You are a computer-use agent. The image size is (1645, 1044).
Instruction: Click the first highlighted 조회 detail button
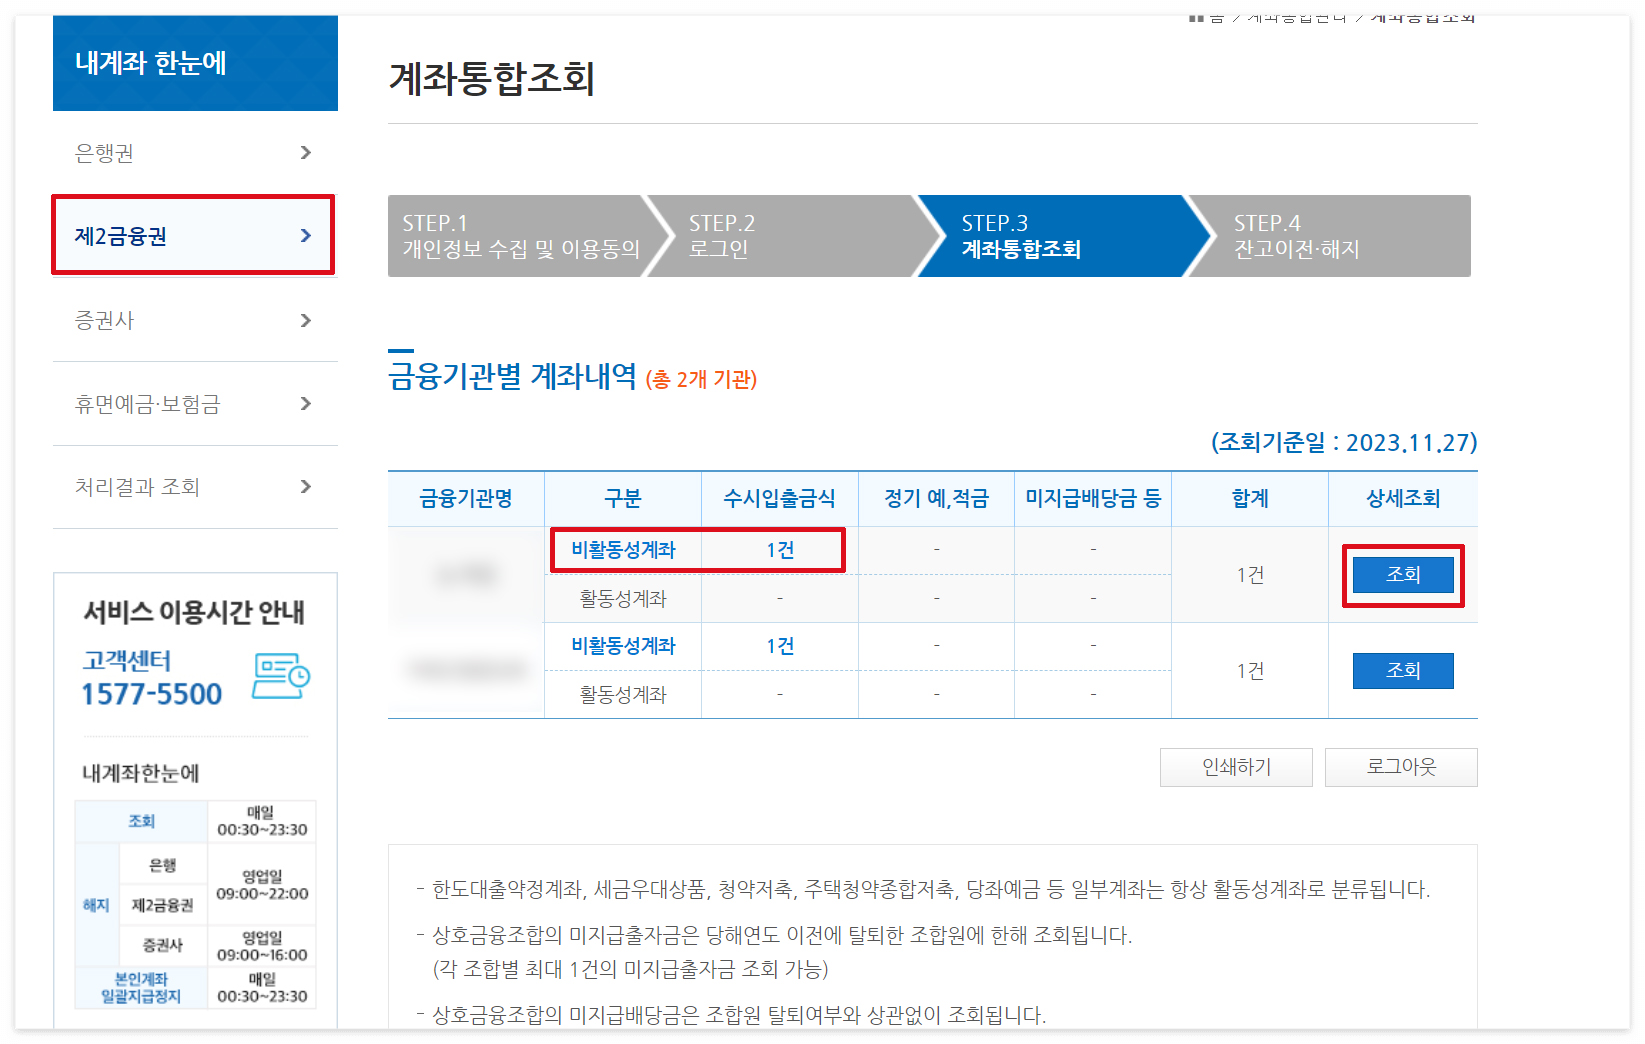coord(1402,574)
